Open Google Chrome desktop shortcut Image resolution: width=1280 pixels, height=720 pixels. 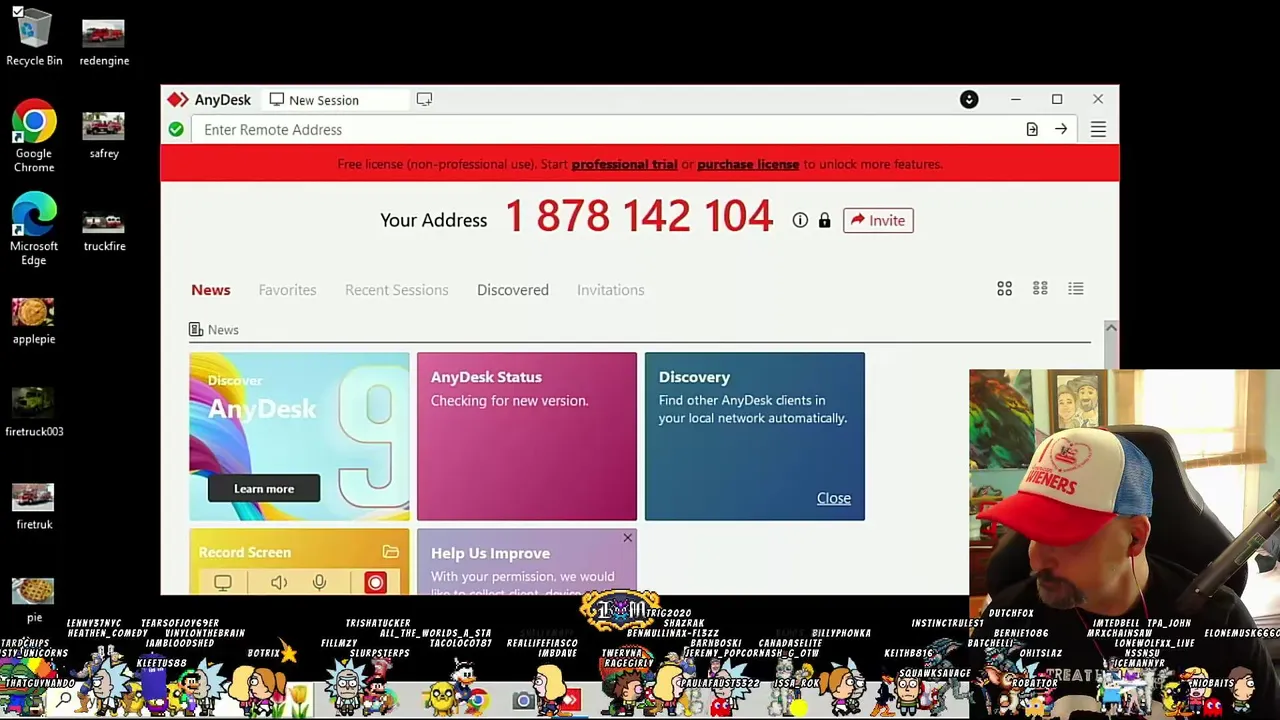point(34,137)
